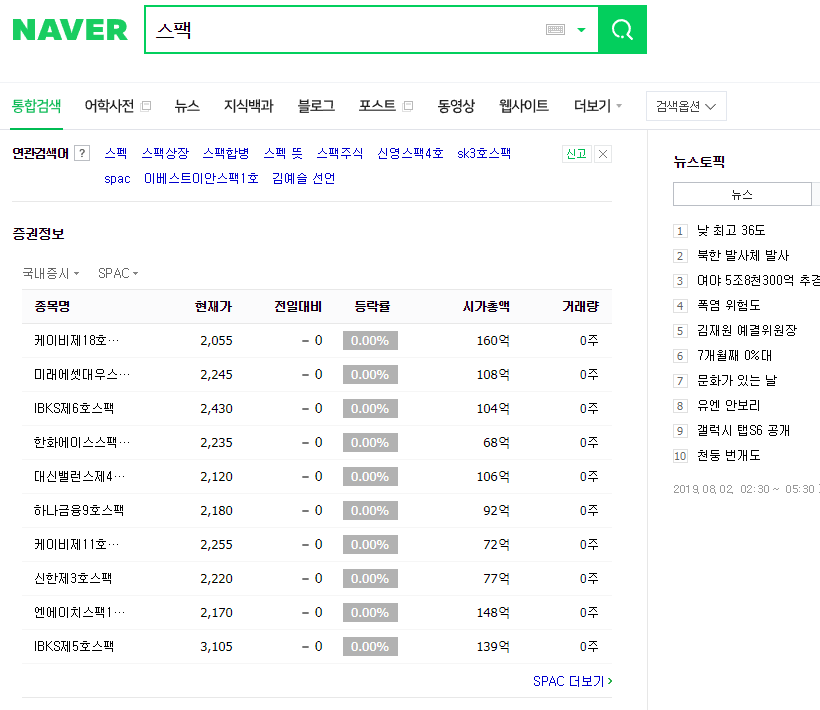Click related search 스팩합병
This screenshot has width=820, height=710.
(226, 153)
